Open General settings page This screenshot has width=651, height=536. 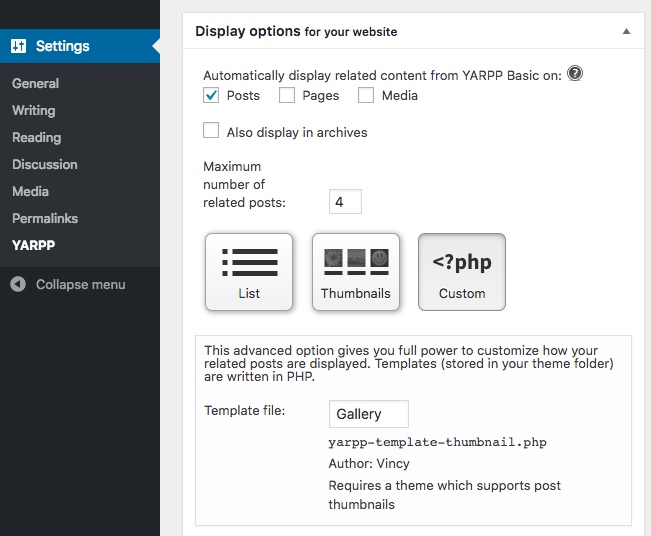coord(35,83)
